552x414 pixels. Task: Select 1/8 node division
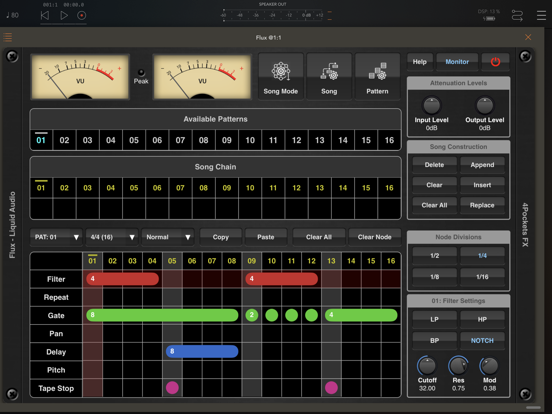434,277
